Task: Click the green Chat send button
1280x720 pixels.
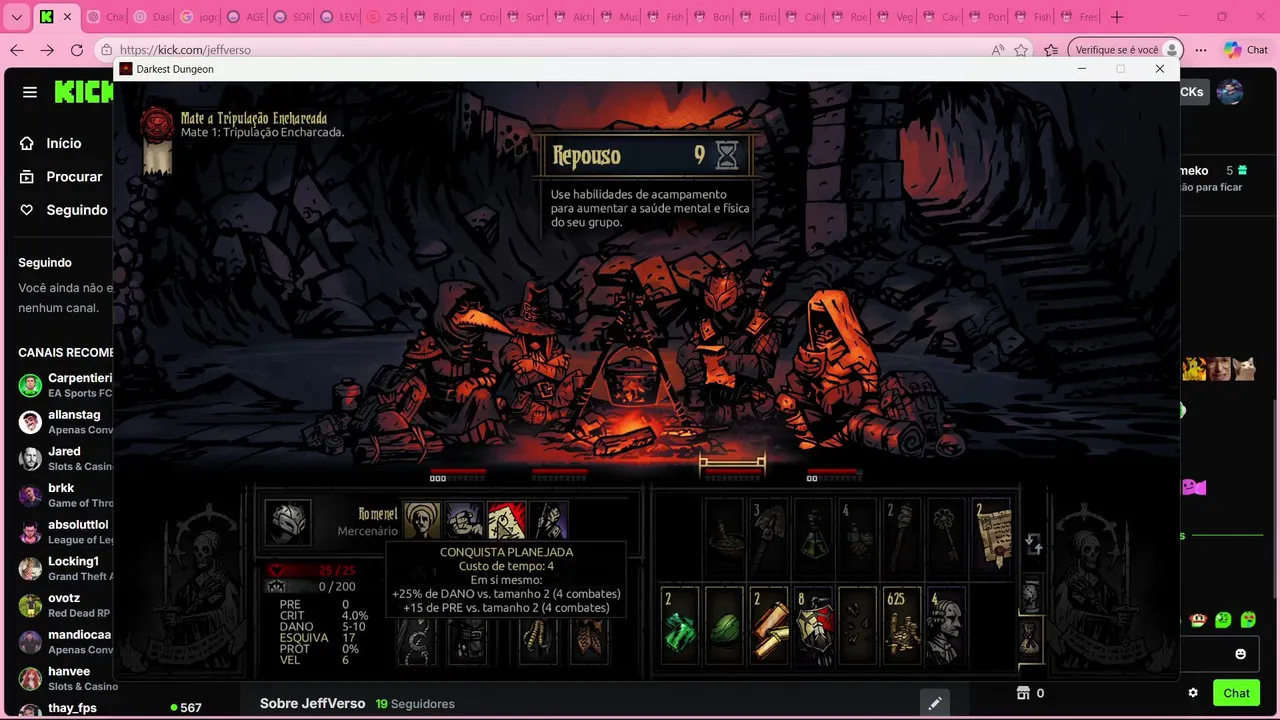Action: click(1236, 693)
